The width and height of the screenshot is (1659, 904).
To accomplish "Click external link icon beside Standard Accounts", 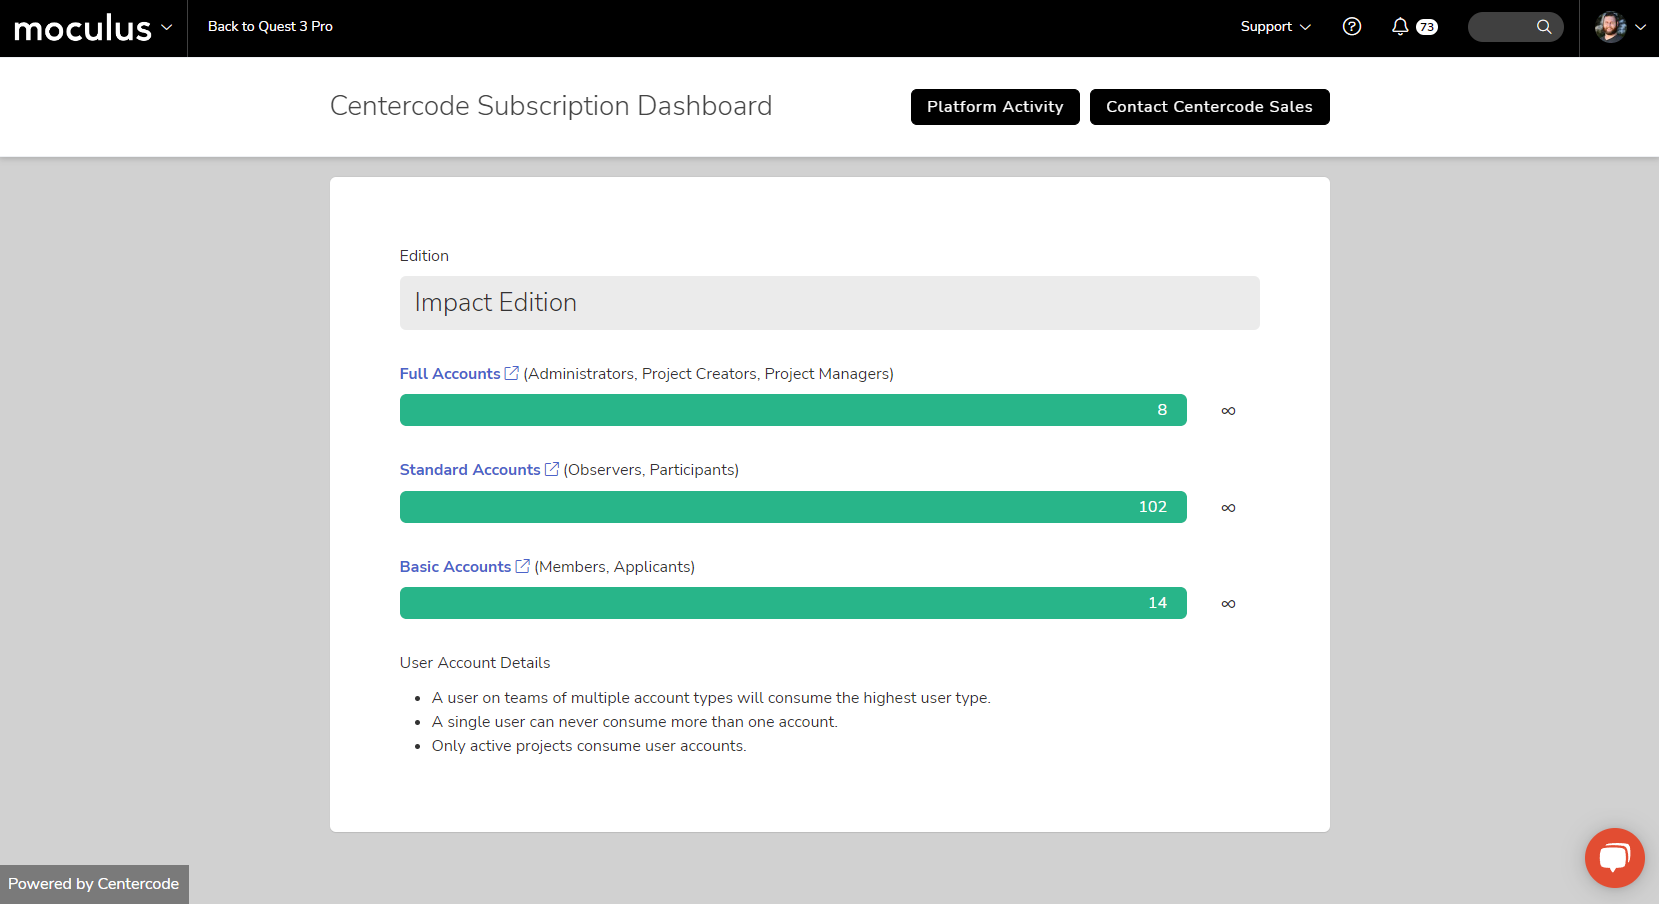I will 552,469.
